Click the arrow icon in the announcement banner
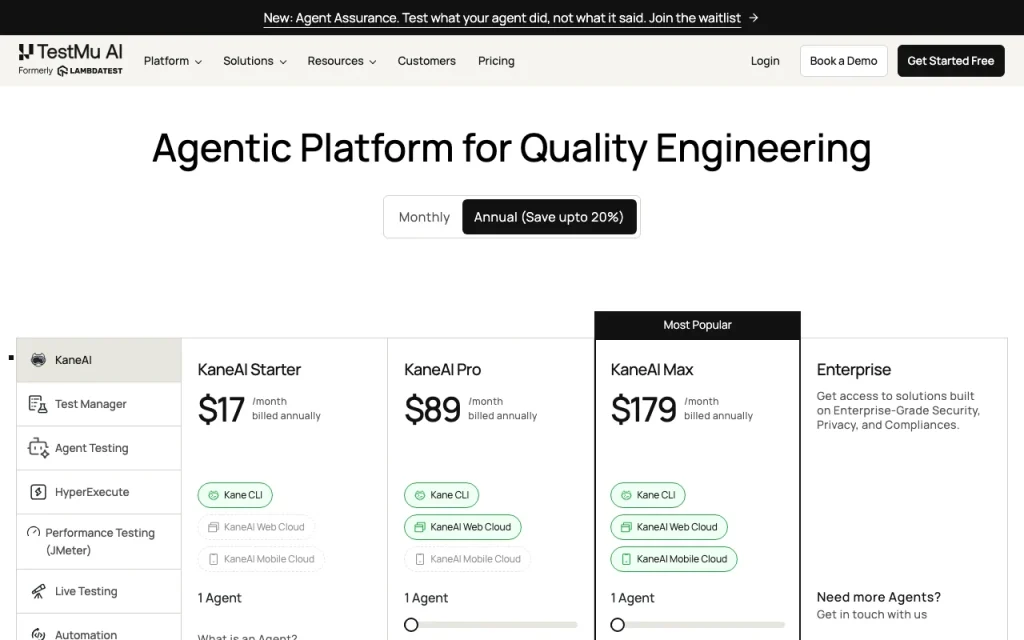 tap(754, 18)
